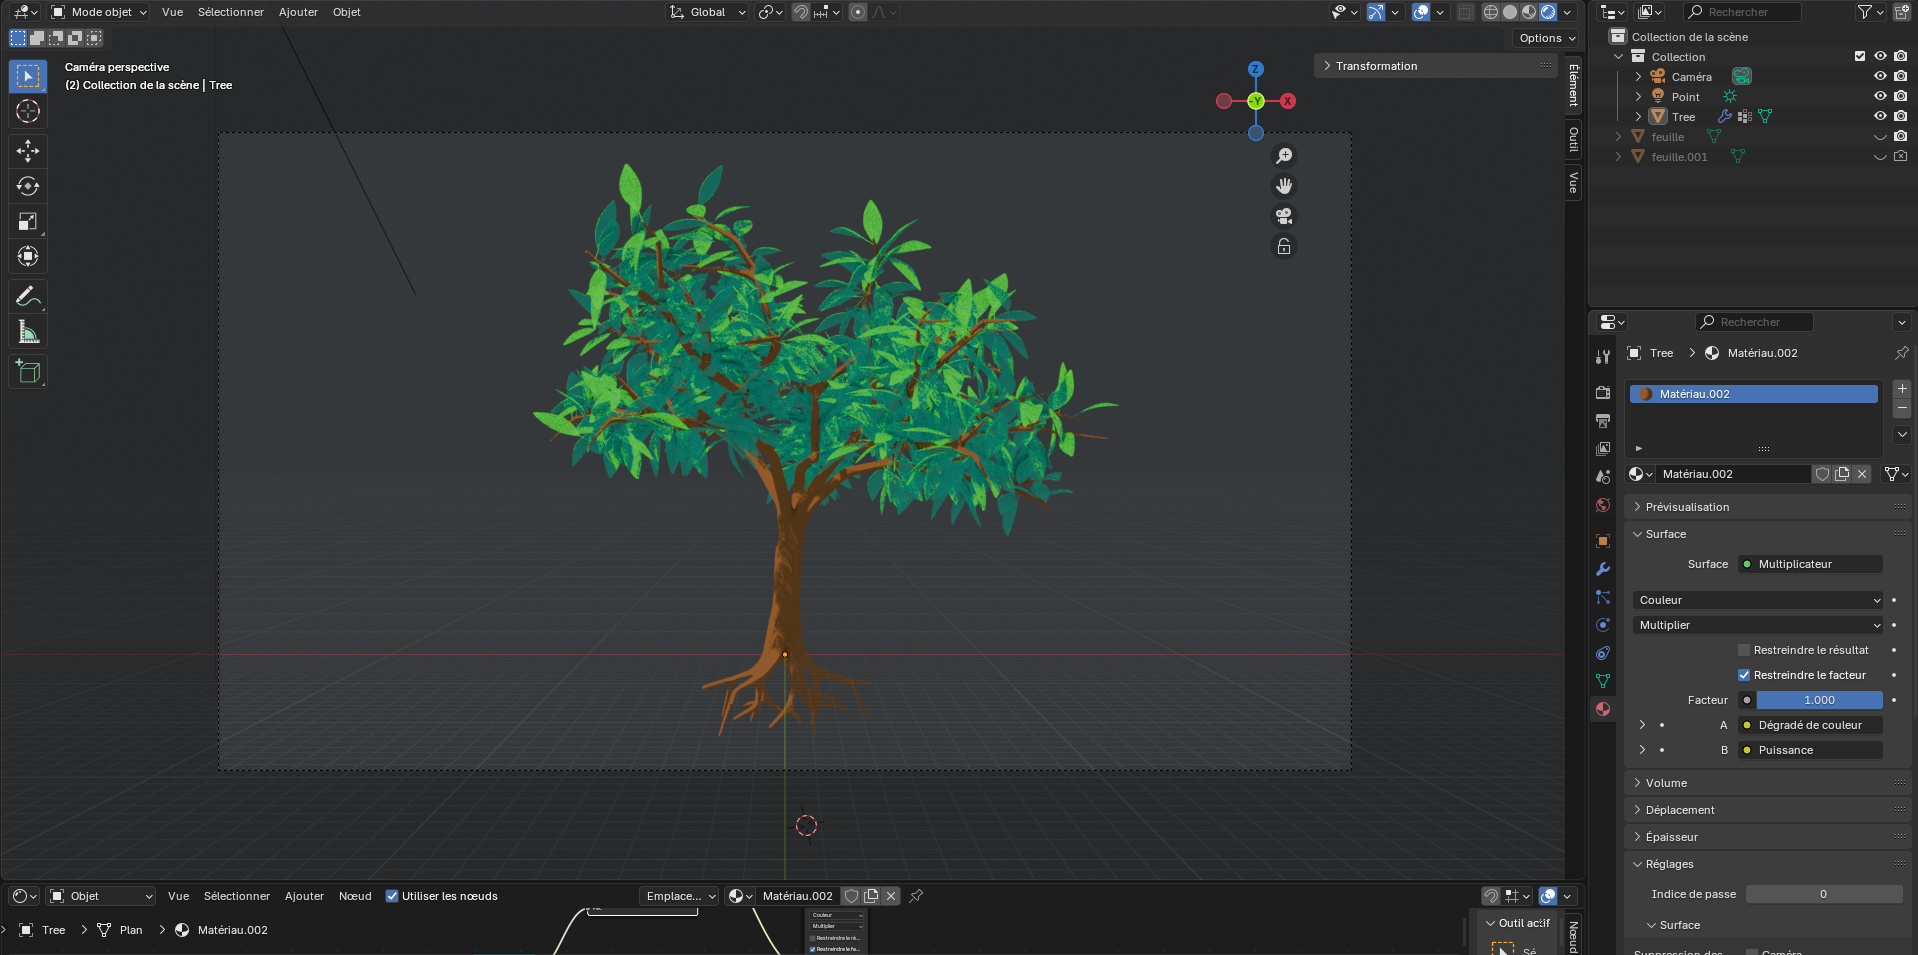
Task: Toggle camera view with the camera icon
Action: (1284, 216)
